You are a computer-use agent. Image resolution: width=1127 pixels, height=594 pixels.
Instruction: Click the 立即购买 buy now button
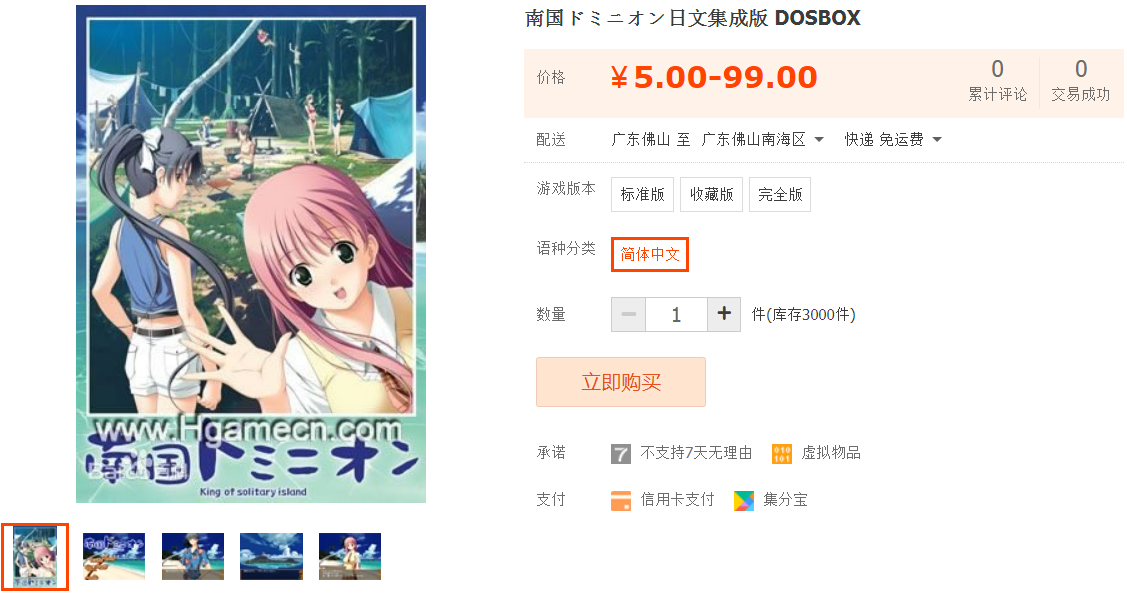tap(620, 382)
